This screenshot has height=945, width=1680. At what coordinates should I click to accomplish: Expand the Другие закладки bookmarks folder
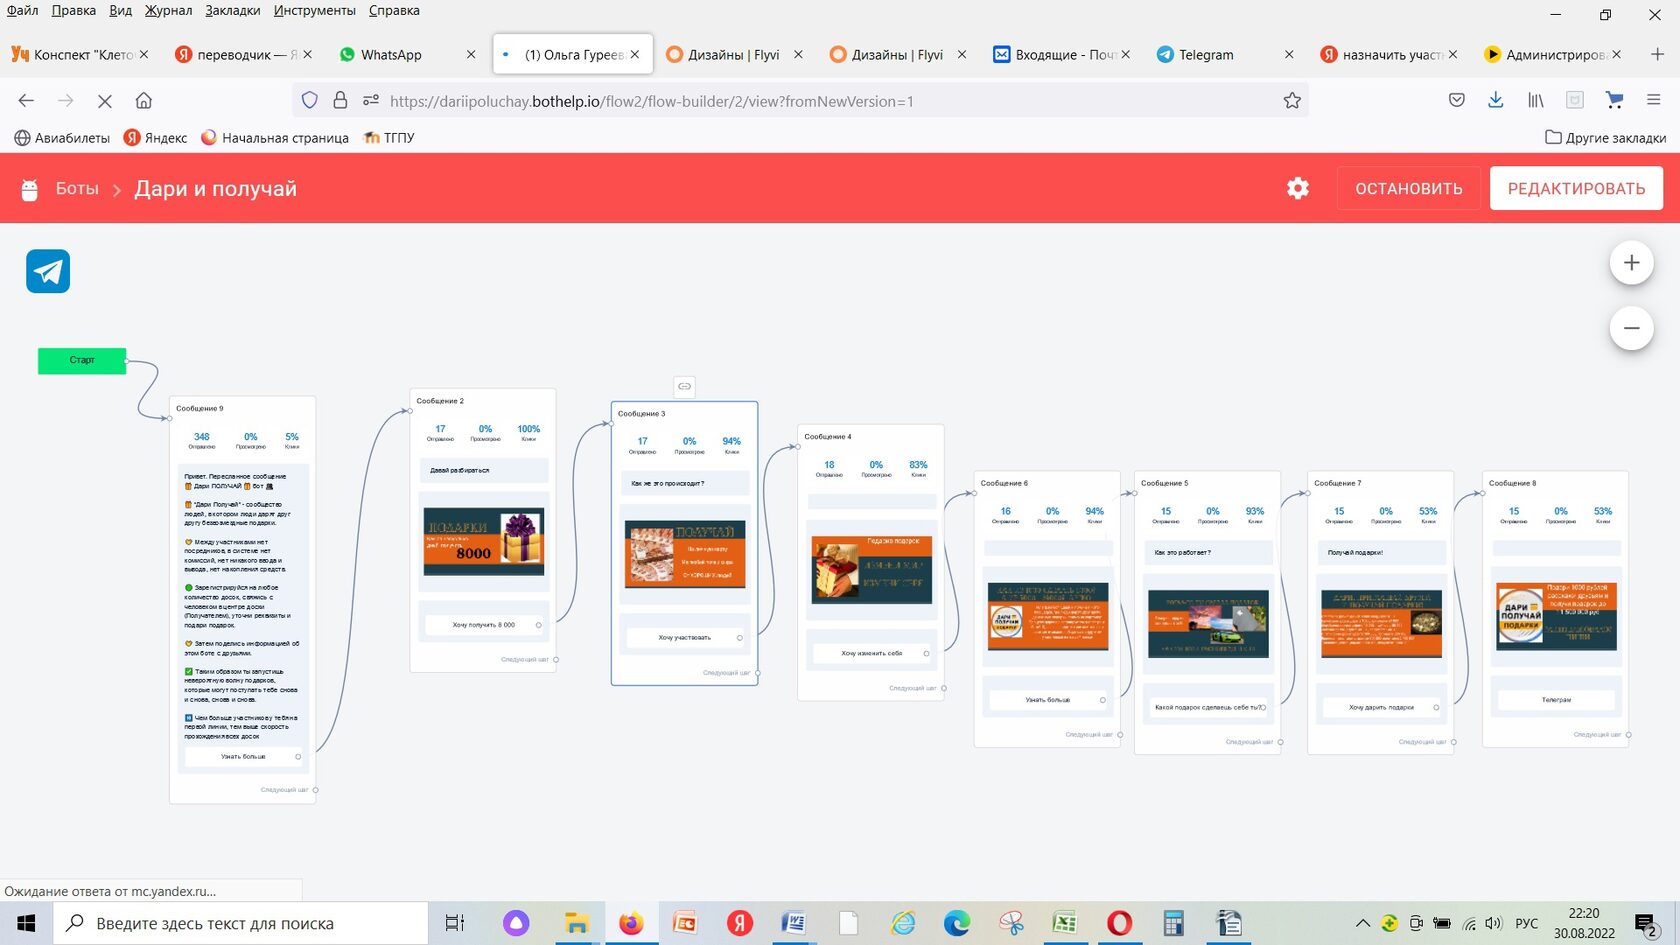click(1605, 138)
